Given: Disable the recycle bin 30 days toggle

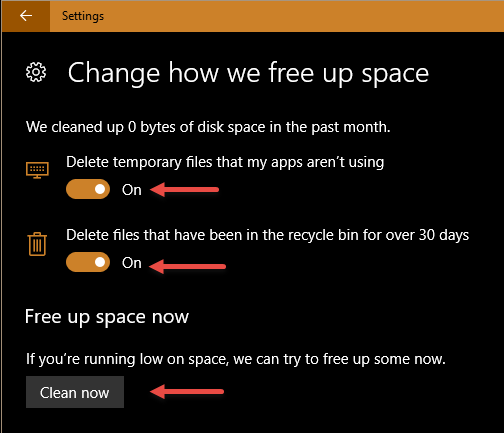Looking at the screenshot, I should 88,262.
